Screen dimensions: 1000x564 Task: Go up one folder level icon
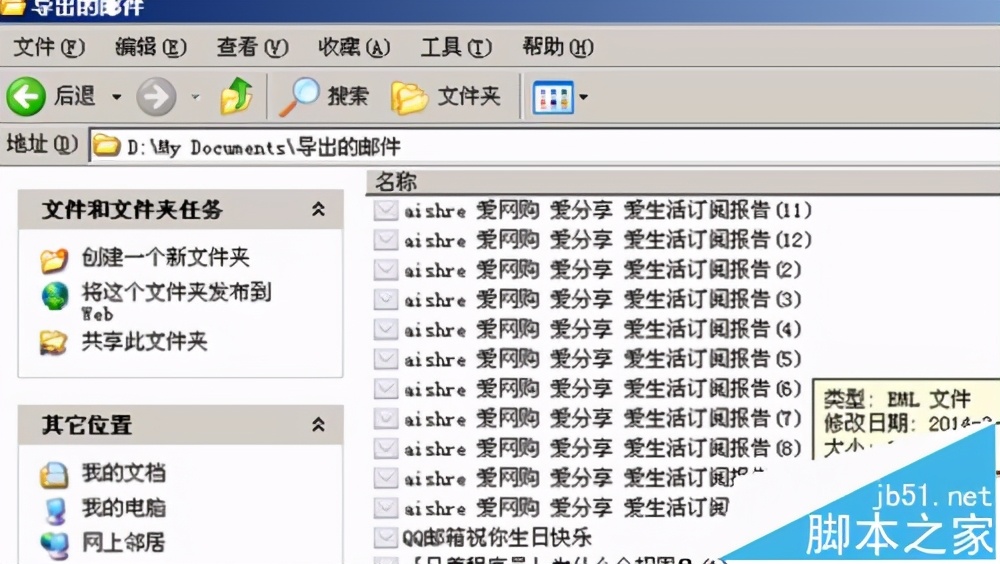click(x=237, y=96)
